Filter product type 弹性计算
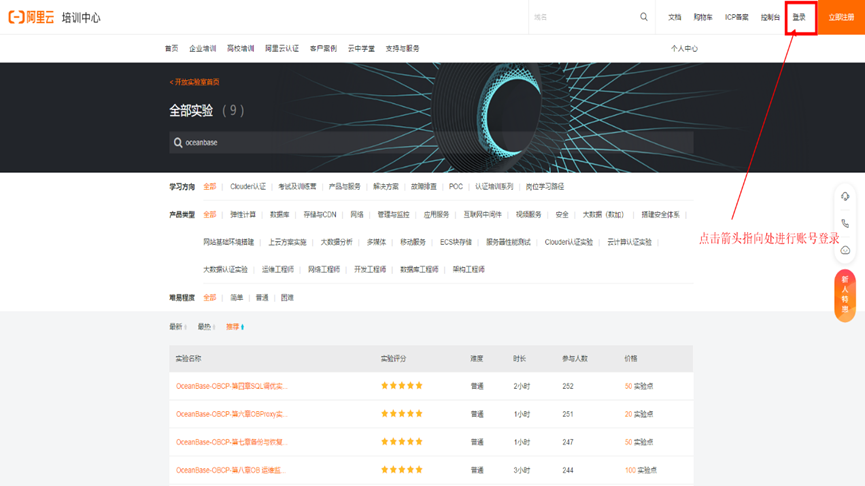 click(243, 215)
